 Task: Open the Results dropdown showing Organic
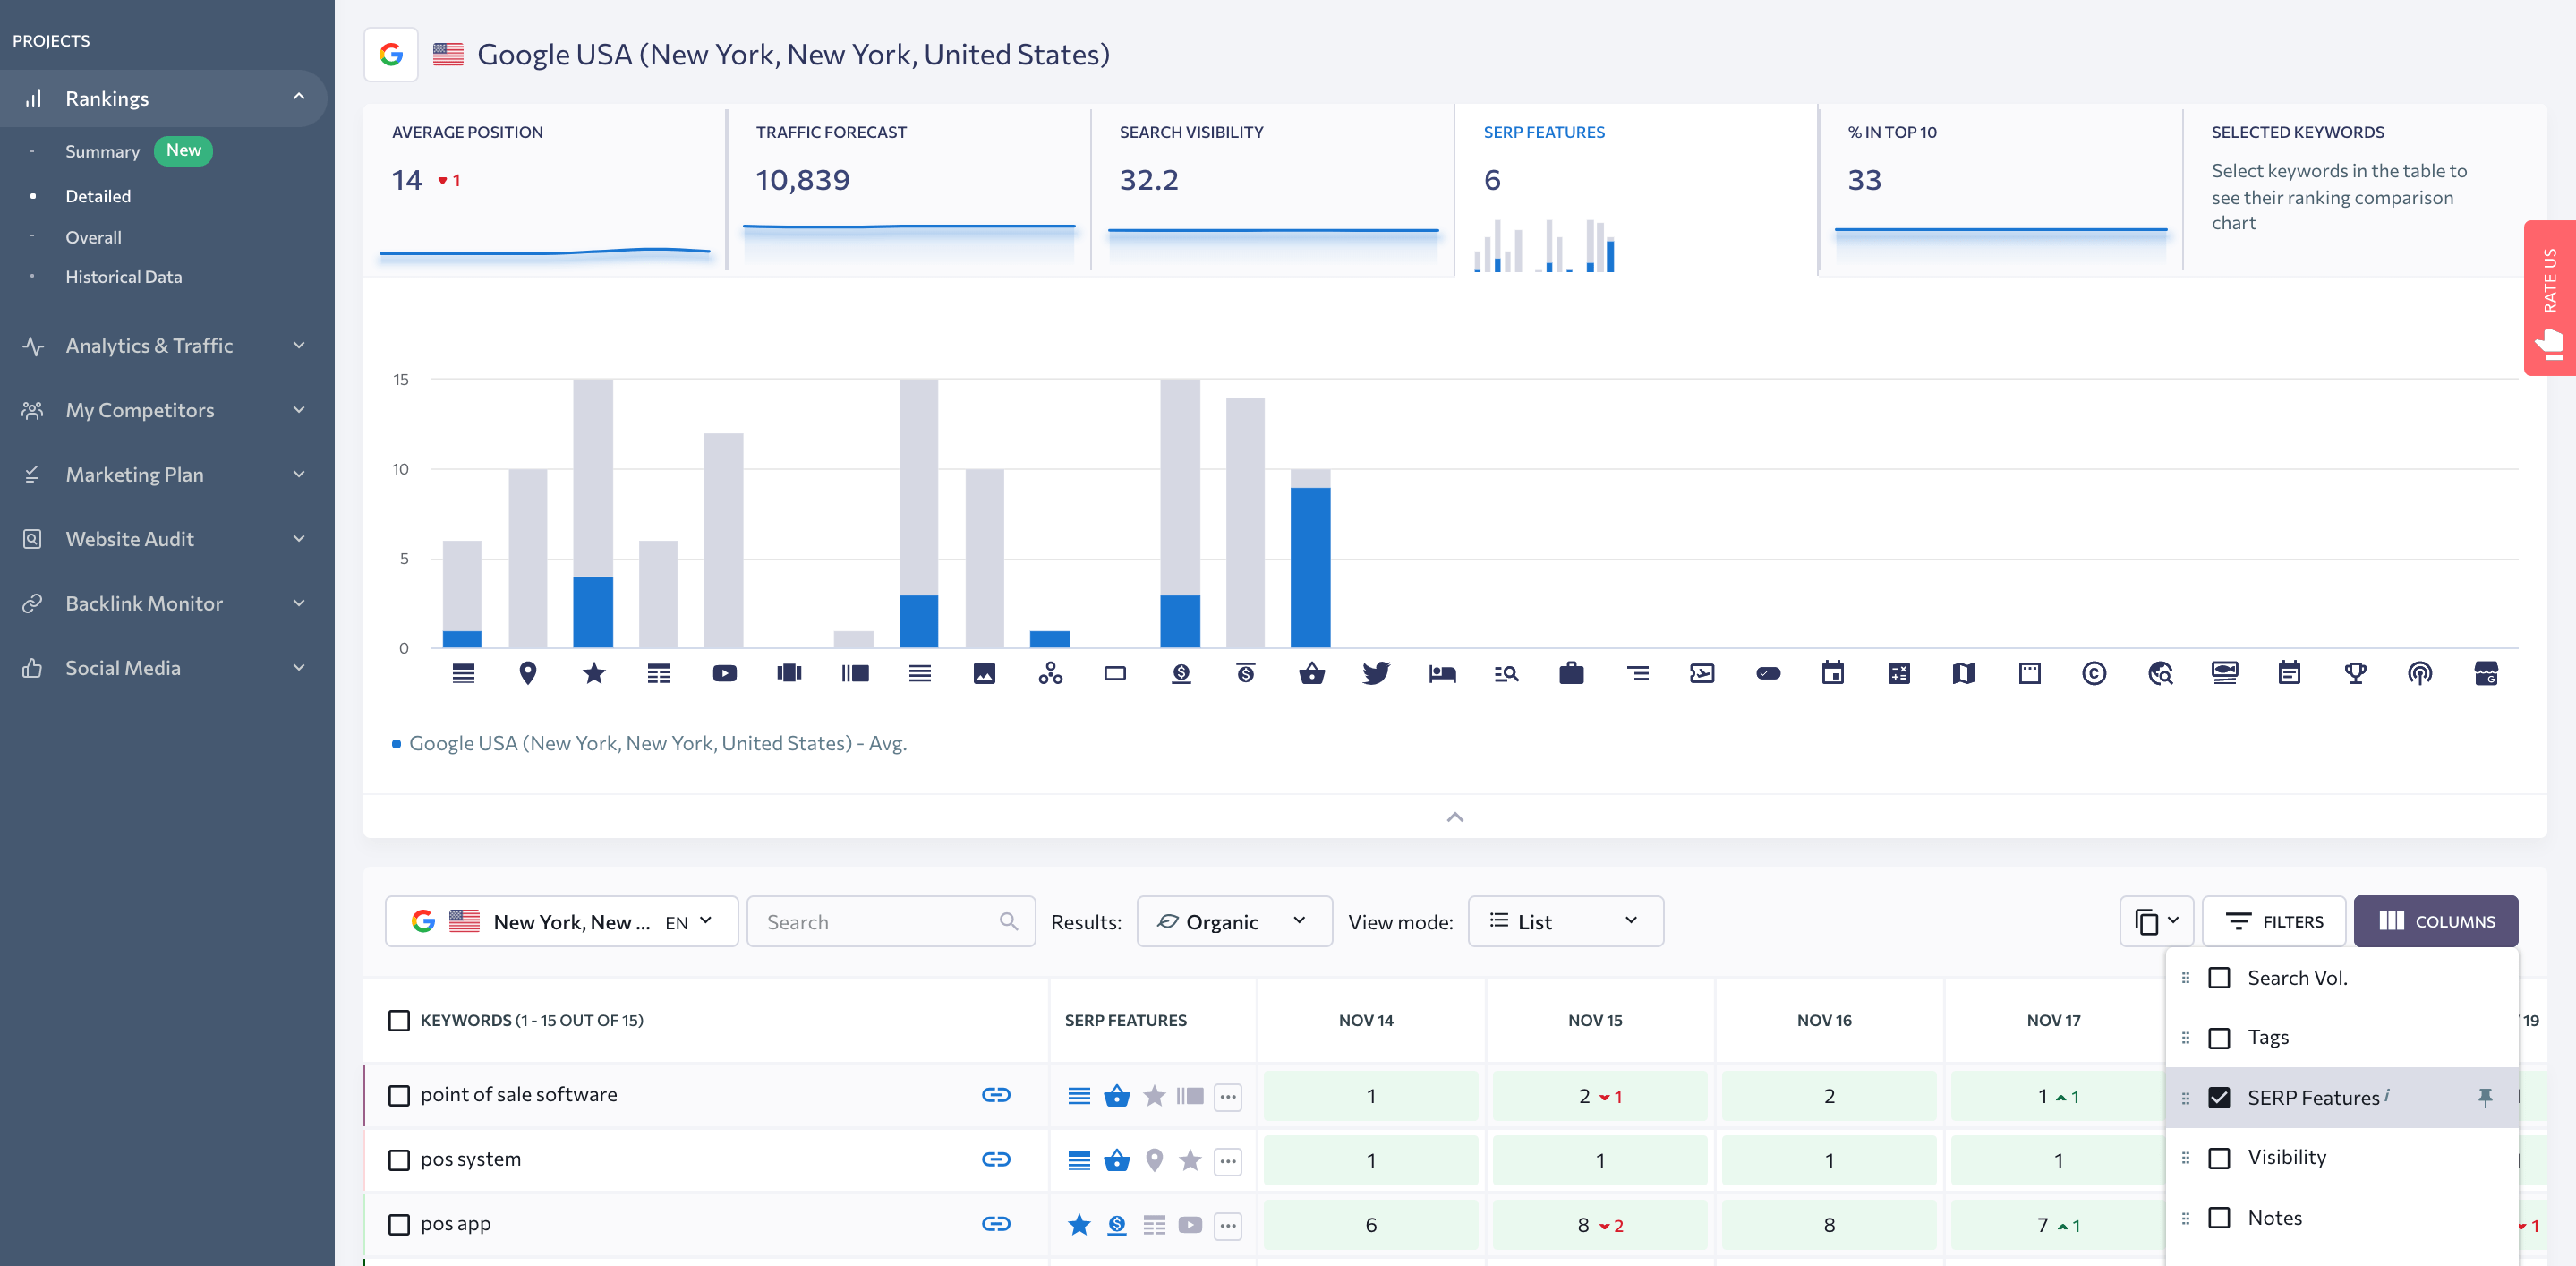point(1231,920)
